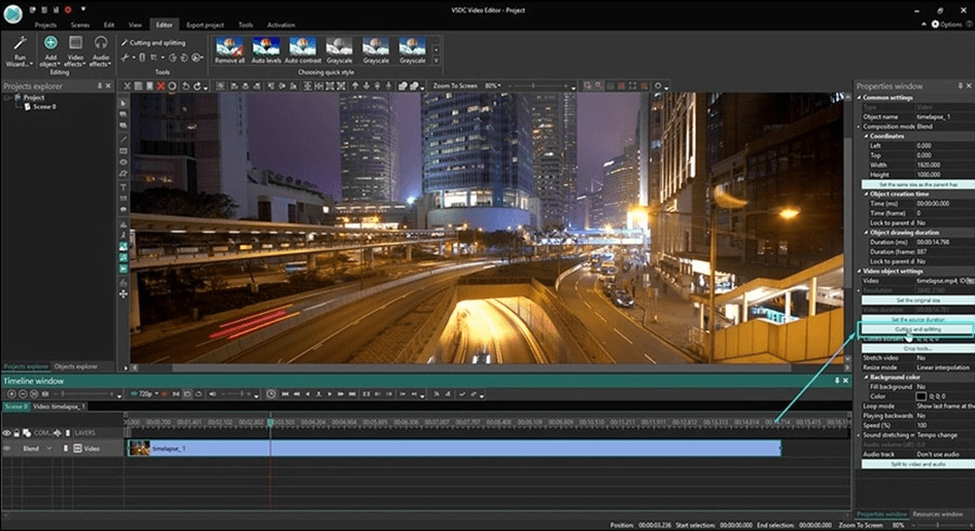This screenshot has height=531, width=975.
Task: Switch to the Resources window tab
Action: 938,514
